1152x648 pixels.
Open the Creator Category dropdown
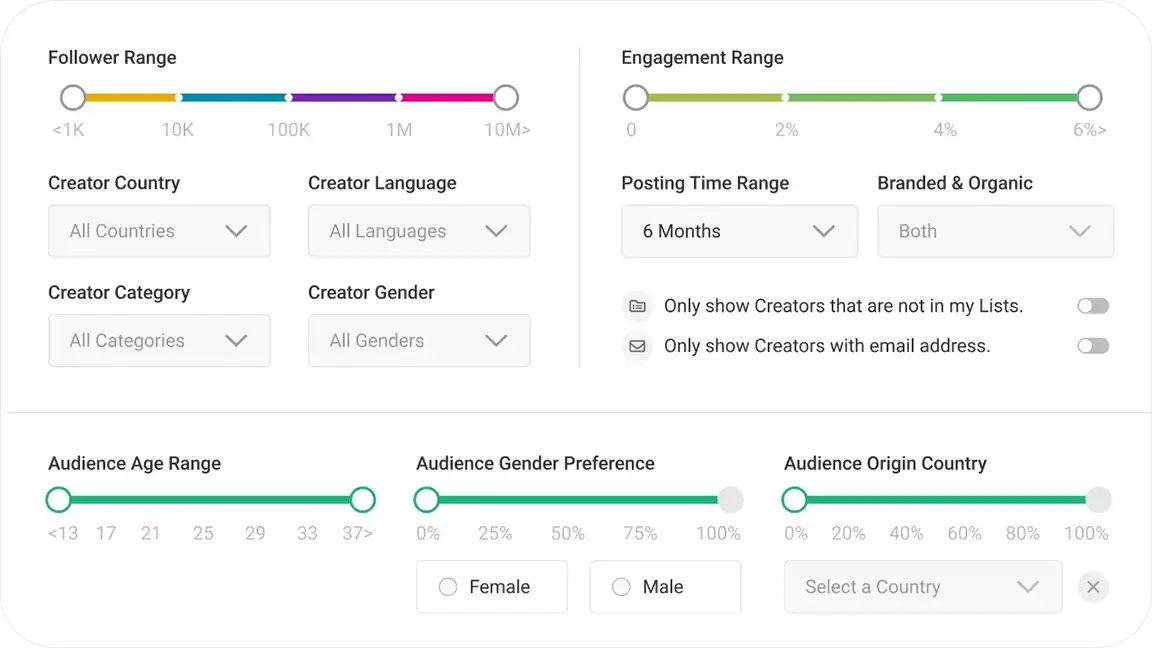[x=159, y=341]
